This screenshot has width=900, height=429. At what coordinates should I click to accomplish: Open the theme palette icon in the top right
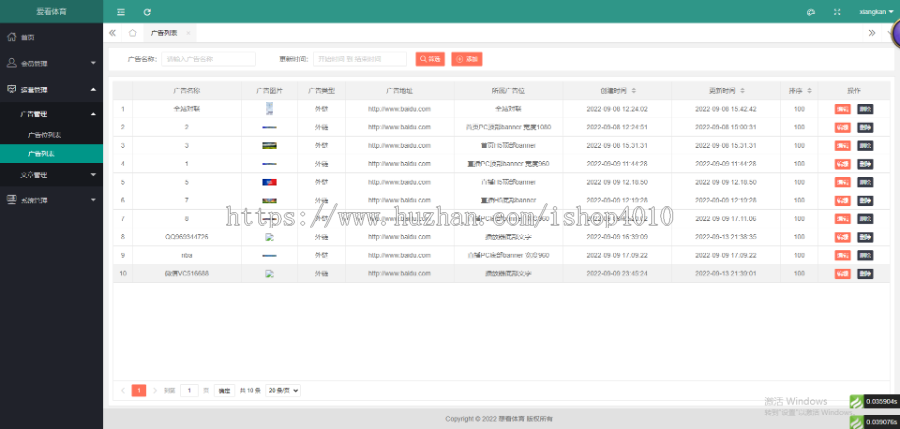811,11
